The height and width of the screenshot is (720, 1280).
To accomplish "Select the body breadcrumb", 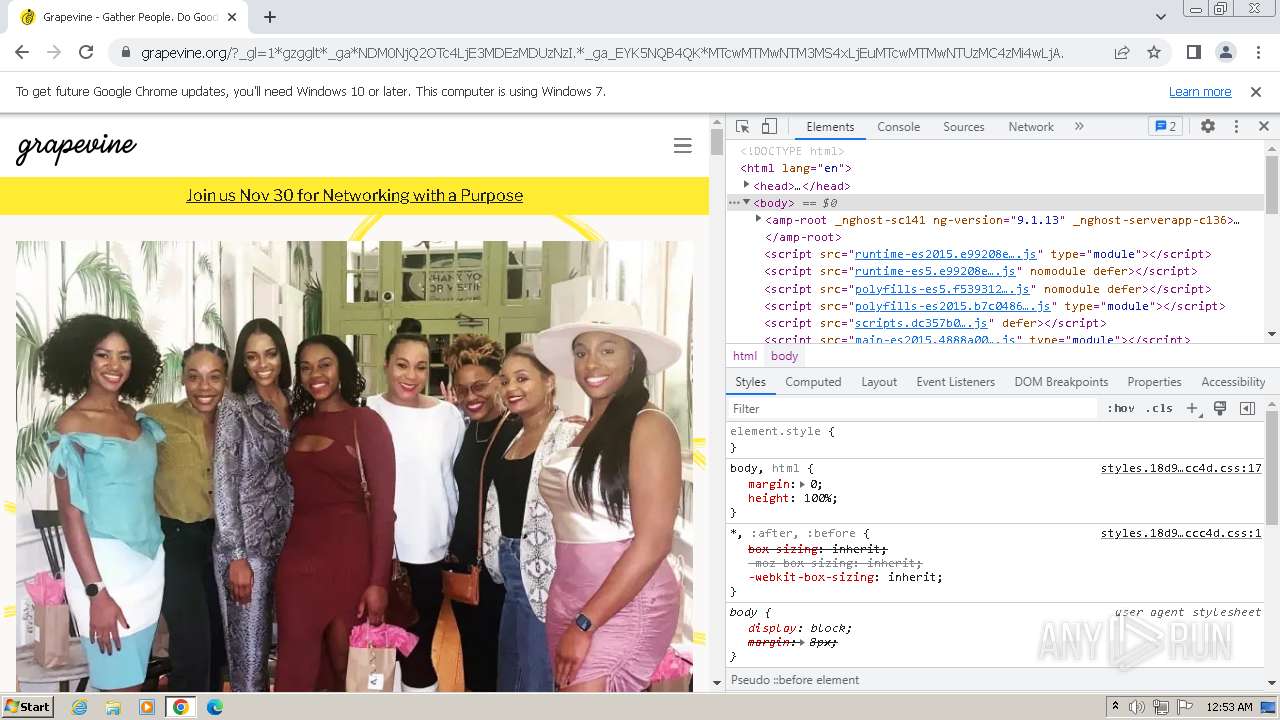I will (785, 356).
